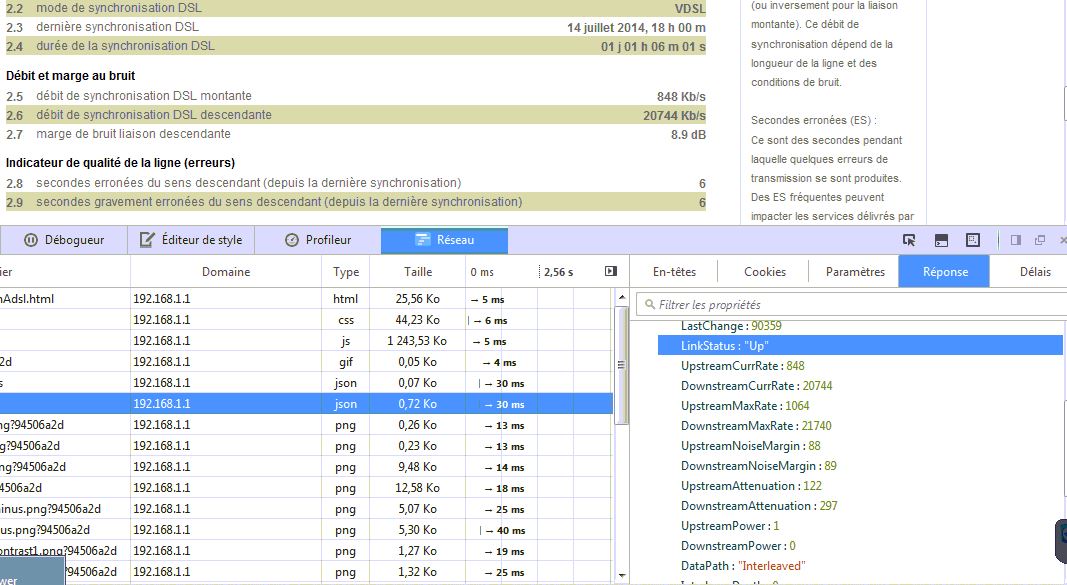
Task: Sort requests by Taille column
Action: (418, 272)
